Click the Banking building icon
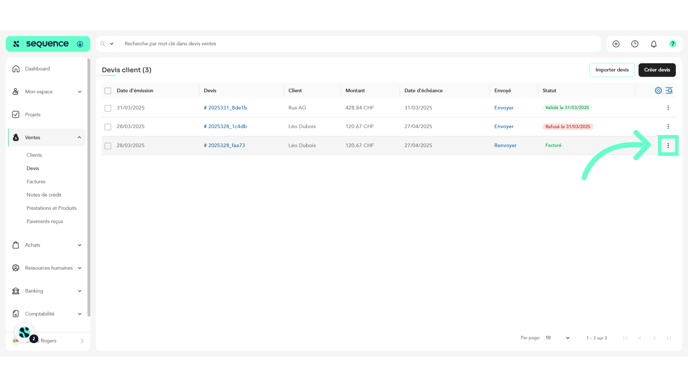688x387 pixels. tap(16, 291)
